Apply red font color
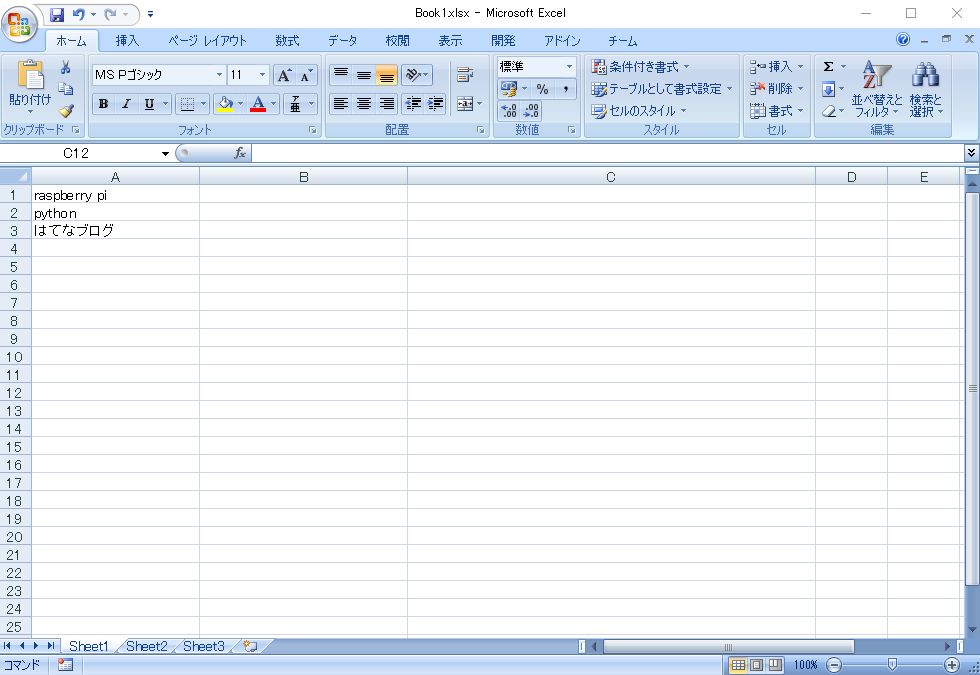980x675 pixels. coord(258,104)
